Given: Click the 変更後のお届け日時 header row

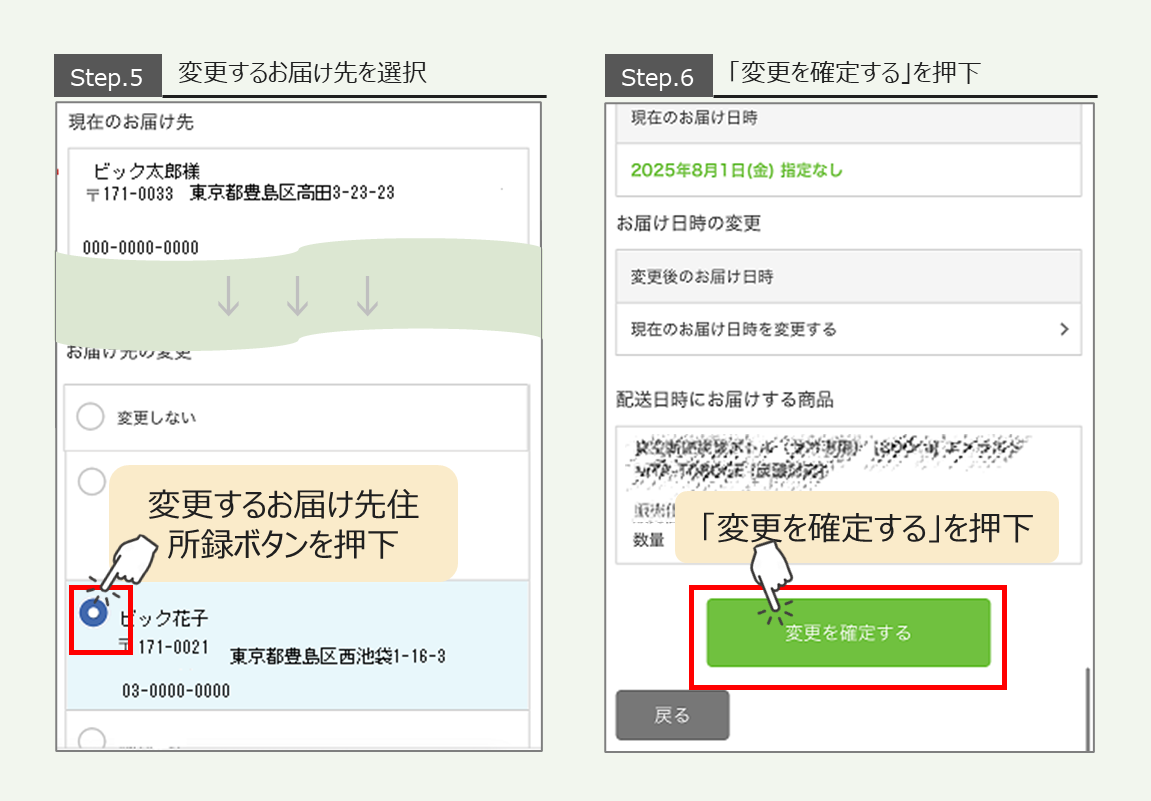Looking at the screenshot, I should coord(848,277).
